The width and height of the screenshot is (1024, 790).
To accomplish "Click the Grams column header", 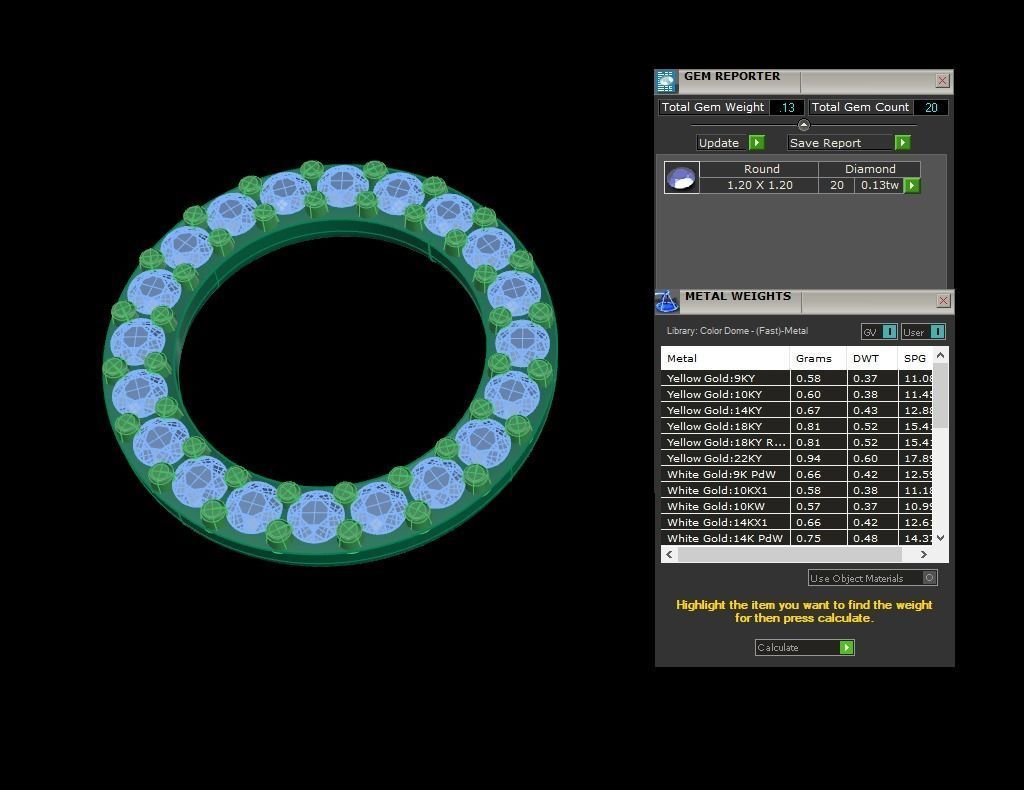I will tap(818, 358).
